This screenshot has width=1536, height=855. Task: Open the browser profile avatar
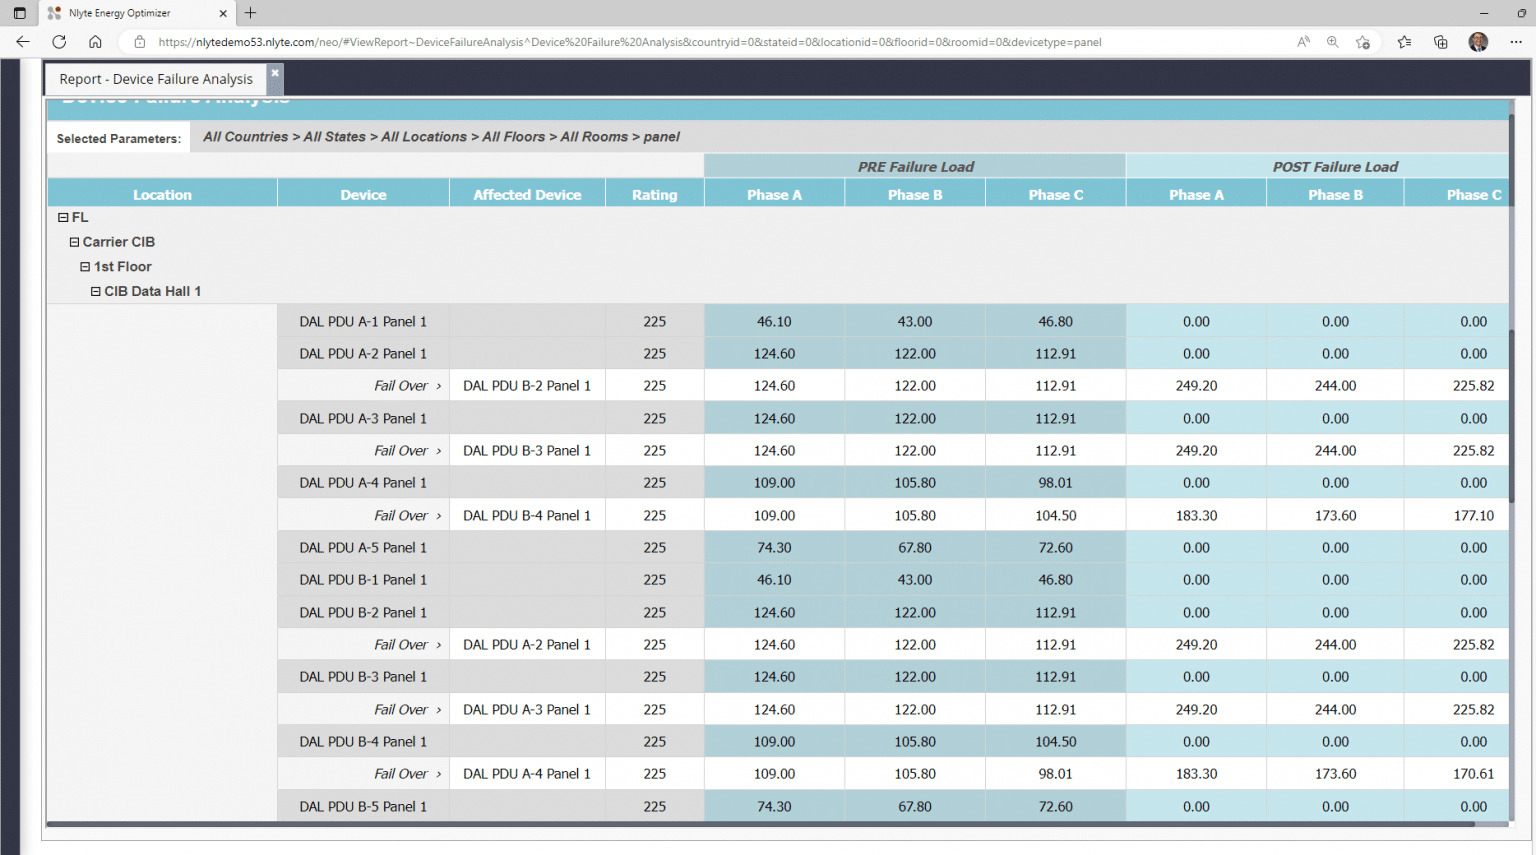[1478, 42]
